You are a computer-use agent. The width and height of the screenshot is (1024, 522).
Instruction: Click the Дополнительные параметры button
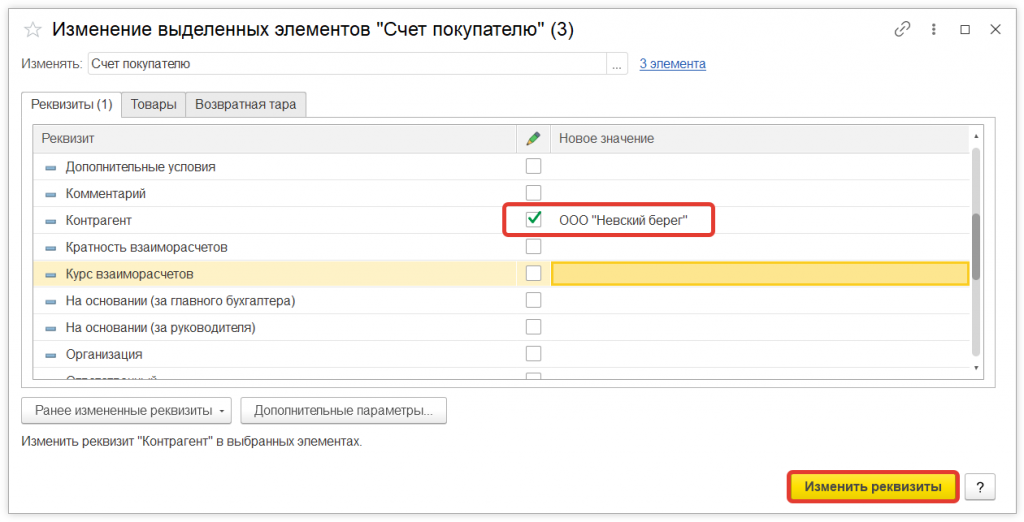coord(343,410)
